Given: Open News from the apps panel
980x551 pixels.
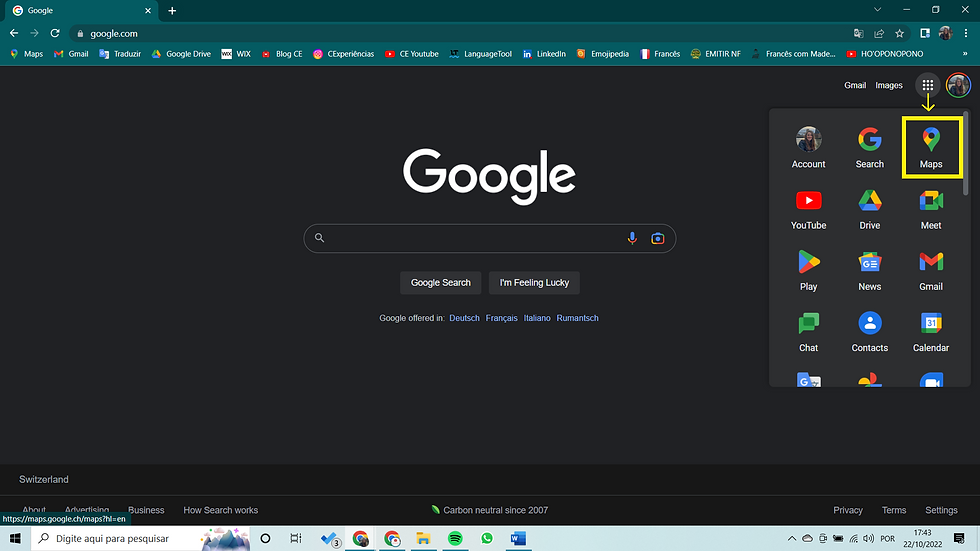Looking at the screenshot, I should pos(869,270).
